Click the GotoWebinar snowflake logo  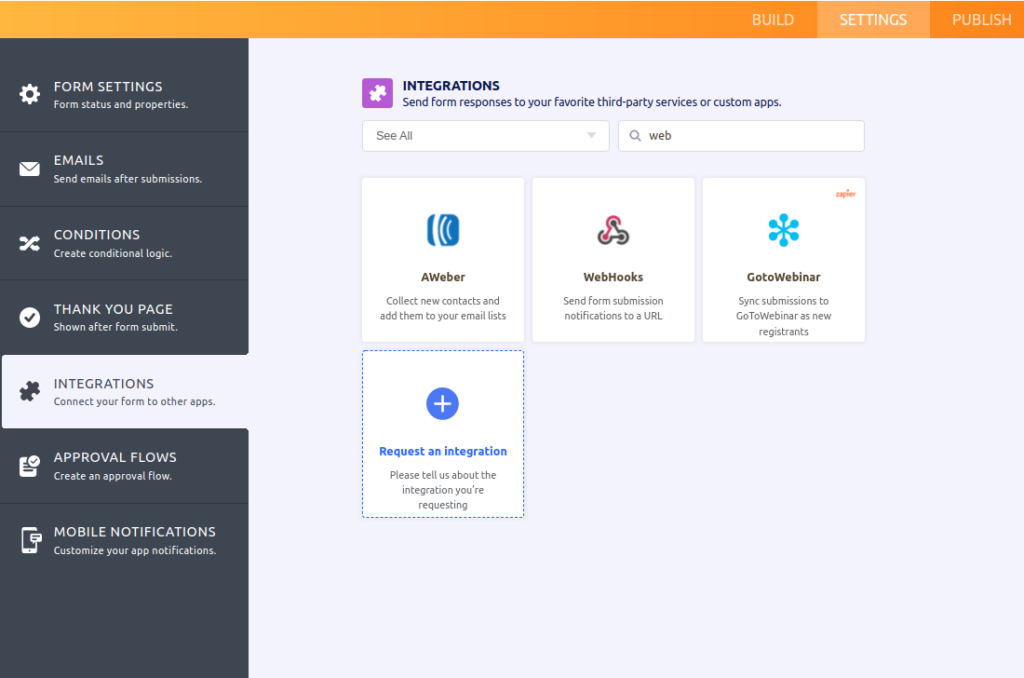(783, 231)
